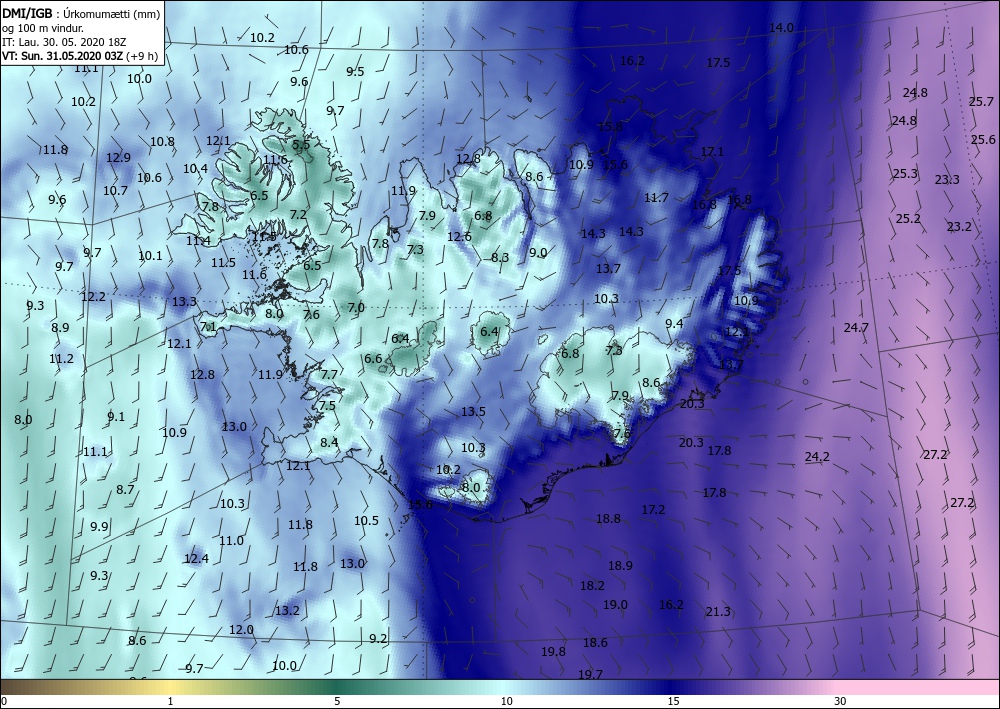The width and height of the screenshot is (1000, 709).
Task: Click the 11.7 value on the map
Action: [656, 198]
